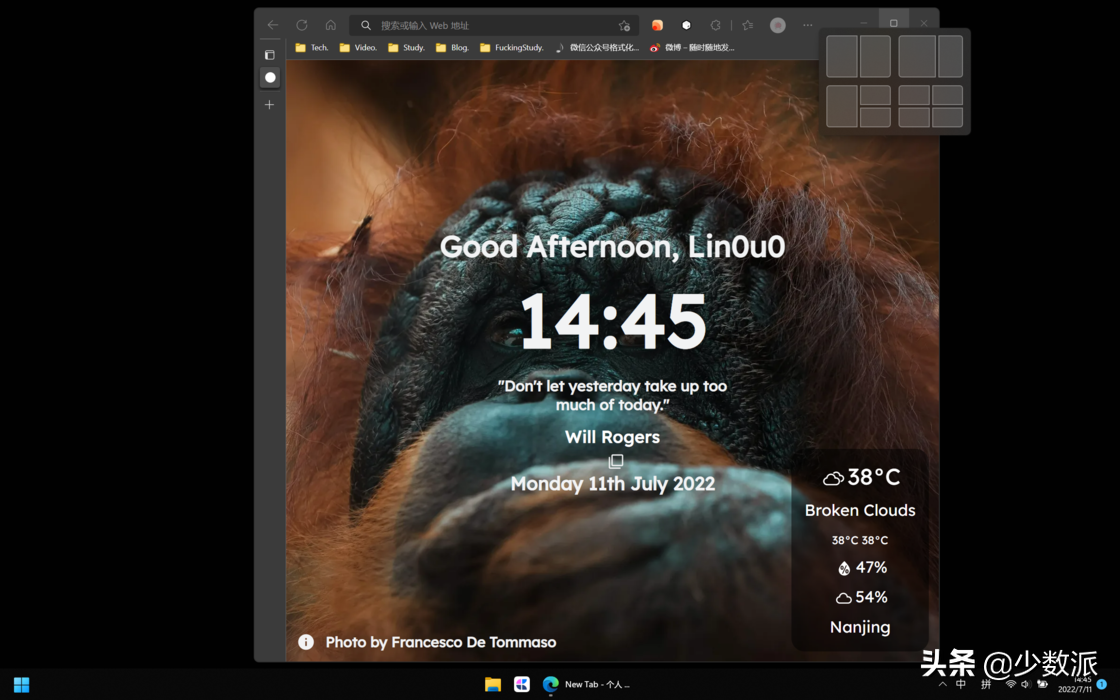Toggle the vertical tabs pane
The height and width of the screenshot is (700, 1120).
pyautogui.click(x=269, y=54)
